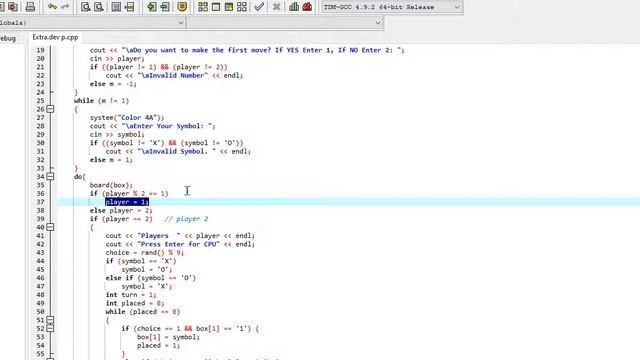Click the "Press Enter for CPU" string on line 42
The image size is (640, 360).
pos(178,244)
